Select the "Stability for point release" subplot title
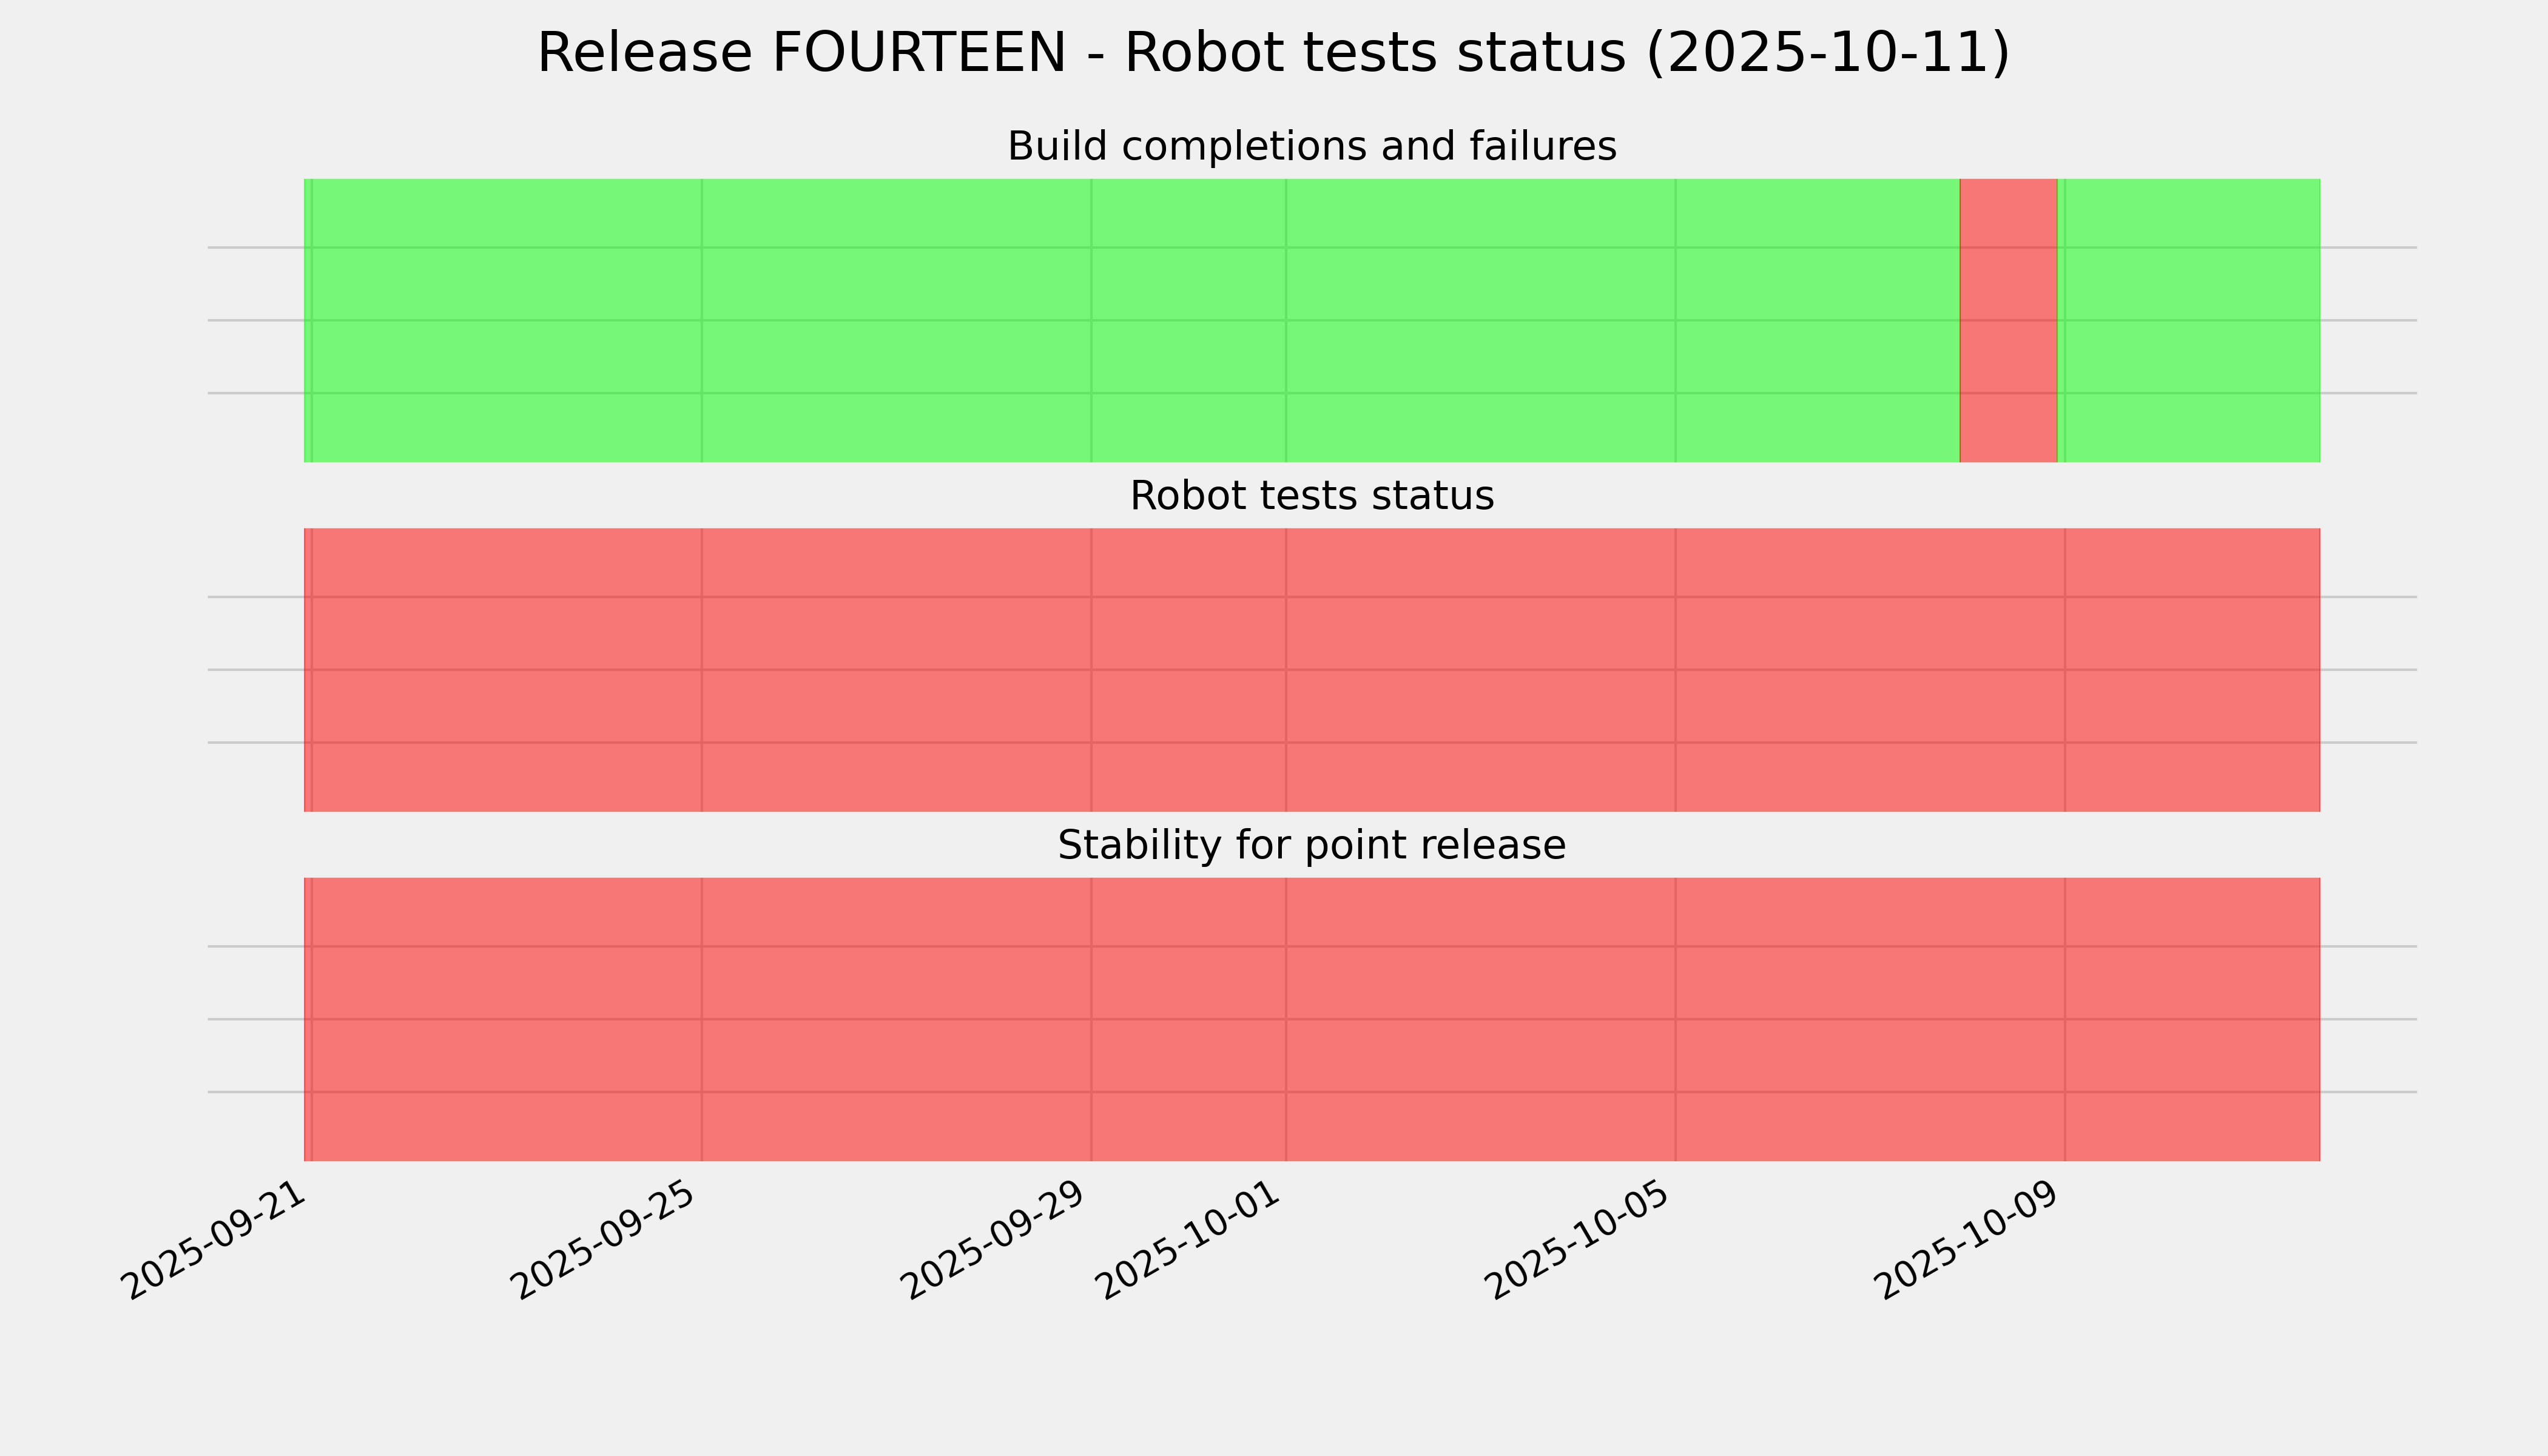The image size is (2548, 1456). (1311, 846)
